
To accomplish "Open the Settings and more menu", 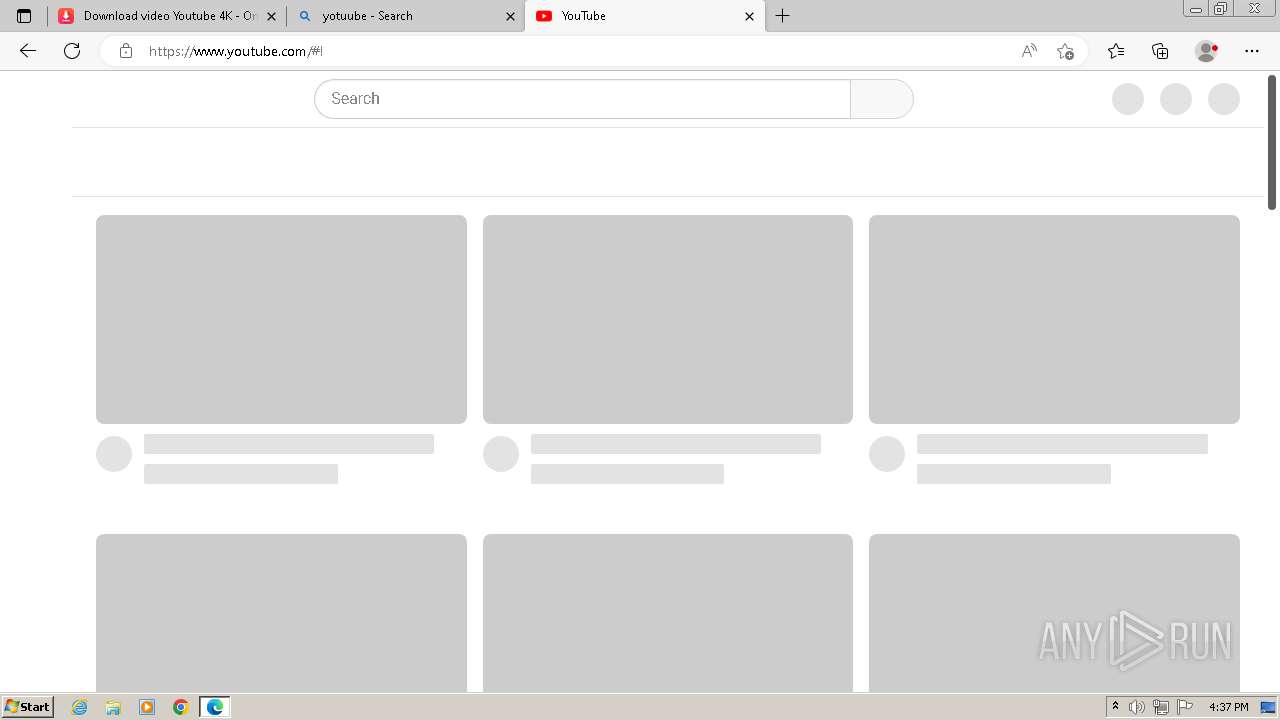I will tap(1252, 51).
